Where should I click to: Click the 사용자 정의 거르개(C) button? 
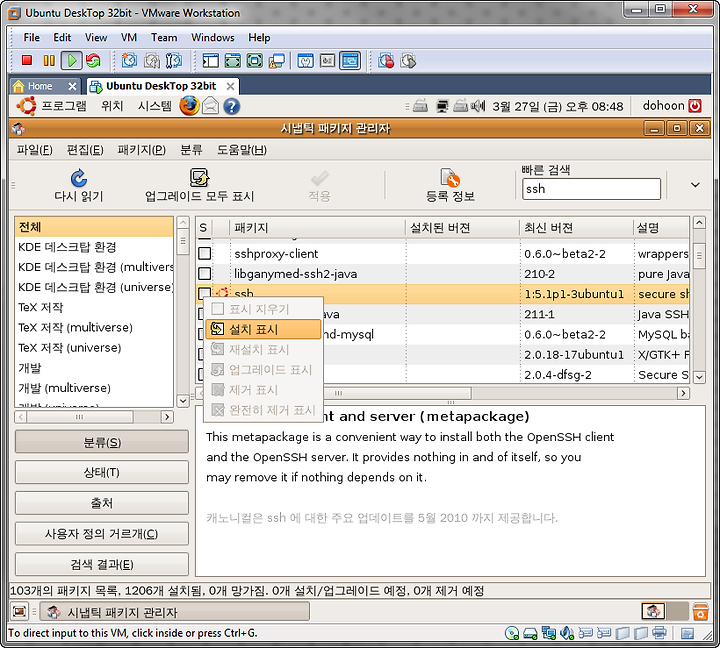(101, 534)
